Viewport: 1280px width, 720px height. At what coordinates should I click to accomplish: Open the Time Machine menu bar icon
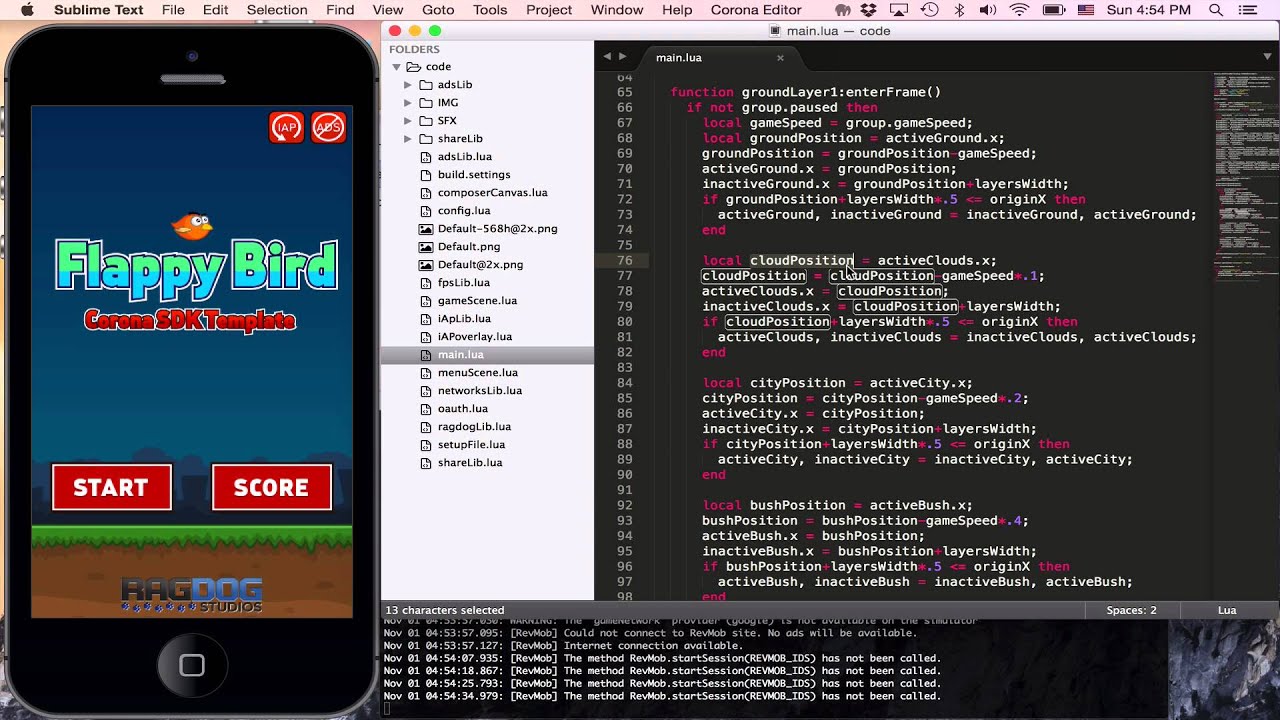[930, 10]
